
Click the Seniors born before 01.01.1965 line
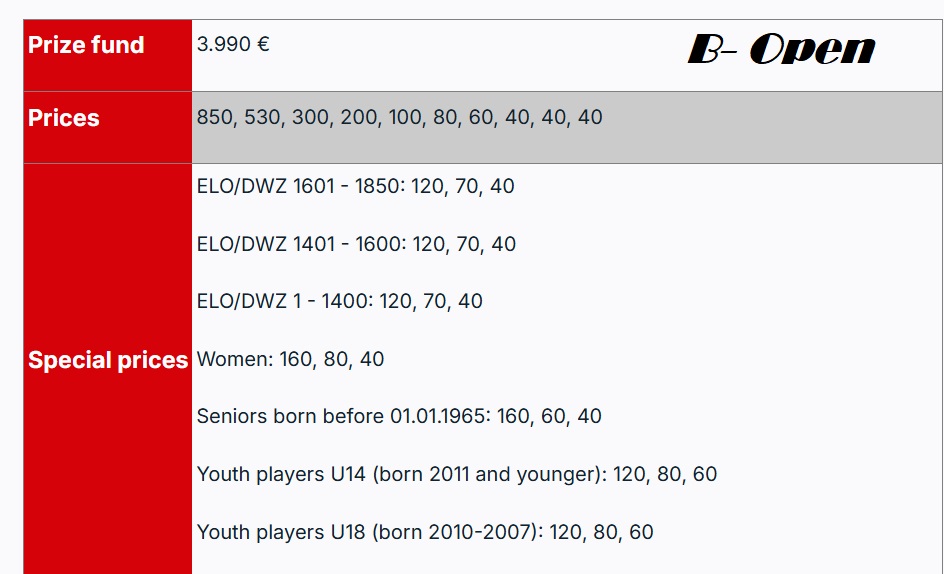(399, 416)
